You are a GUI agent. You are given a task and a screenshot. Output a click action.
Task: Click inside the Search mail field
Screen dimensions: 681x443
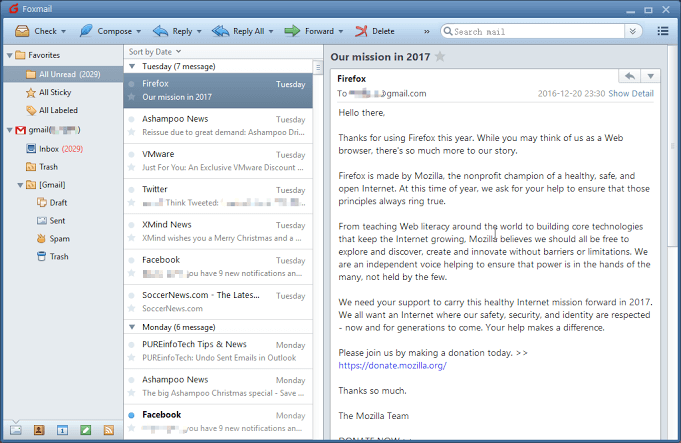pos(538,31)
